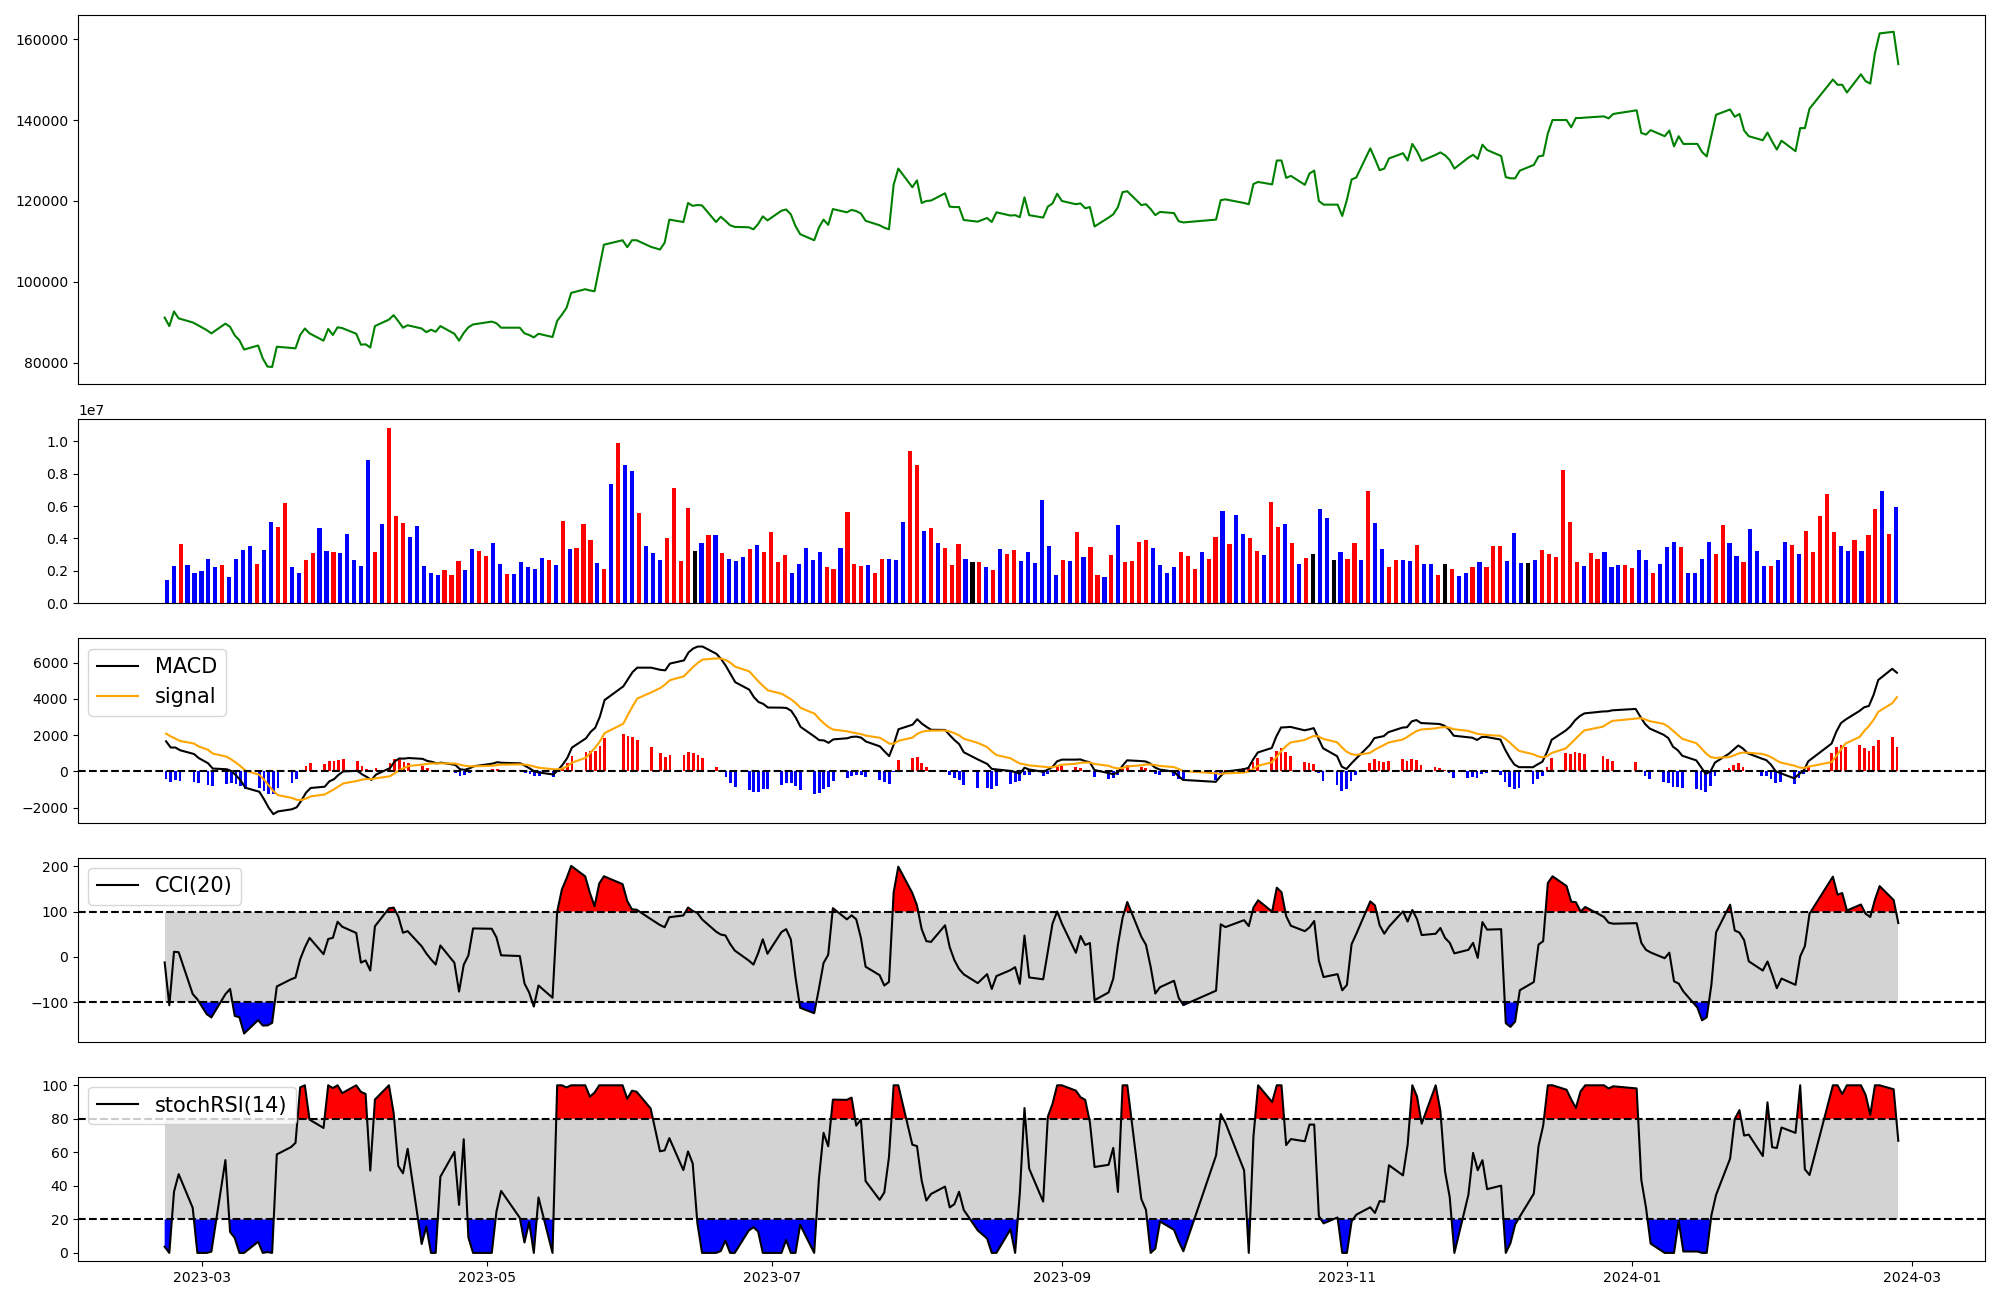
Task: Click the 200 CCI axis tick label
Action: (56, 867)
